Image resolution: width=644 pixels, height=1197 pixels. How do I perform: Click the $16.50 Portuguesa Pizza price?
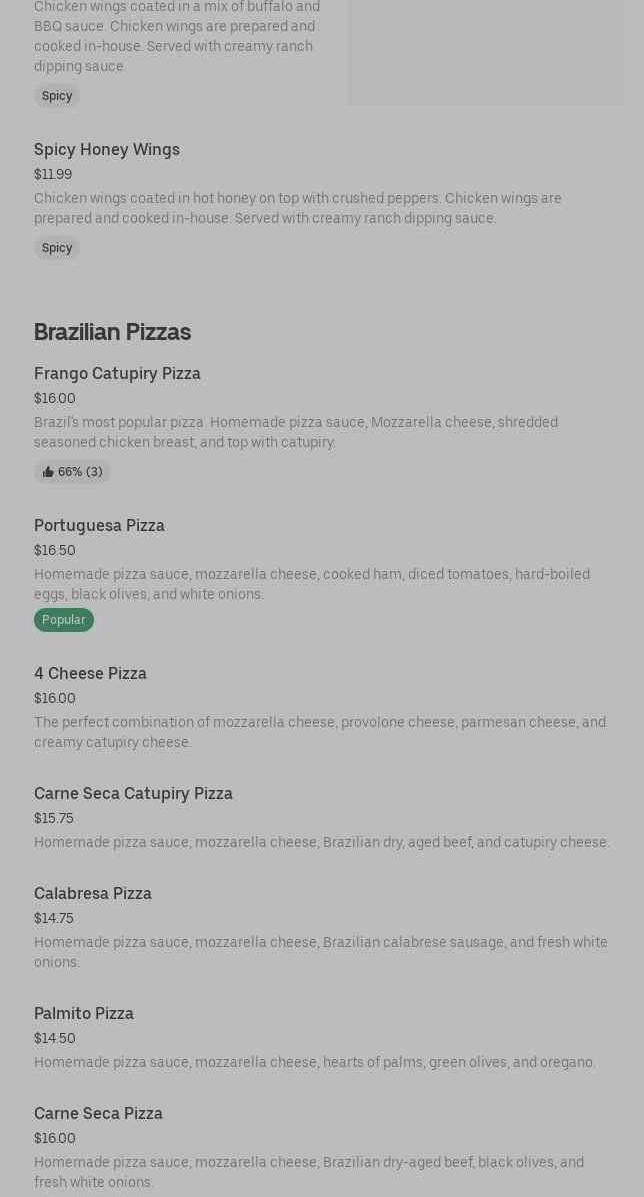55,550
